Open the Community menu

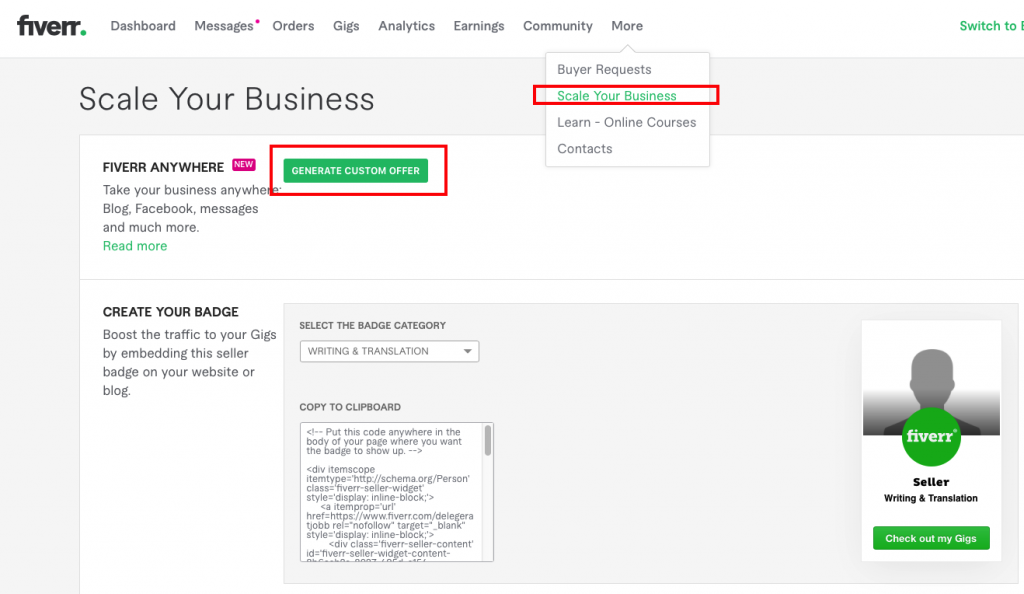tap(558, 26)
